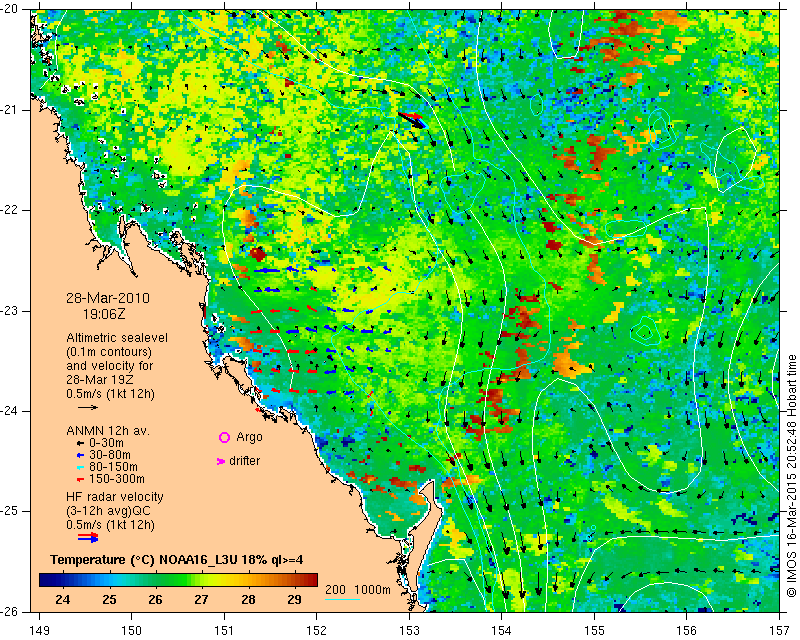Click the 'Argo' legend label
800x640 pixels.
[249, 437]
